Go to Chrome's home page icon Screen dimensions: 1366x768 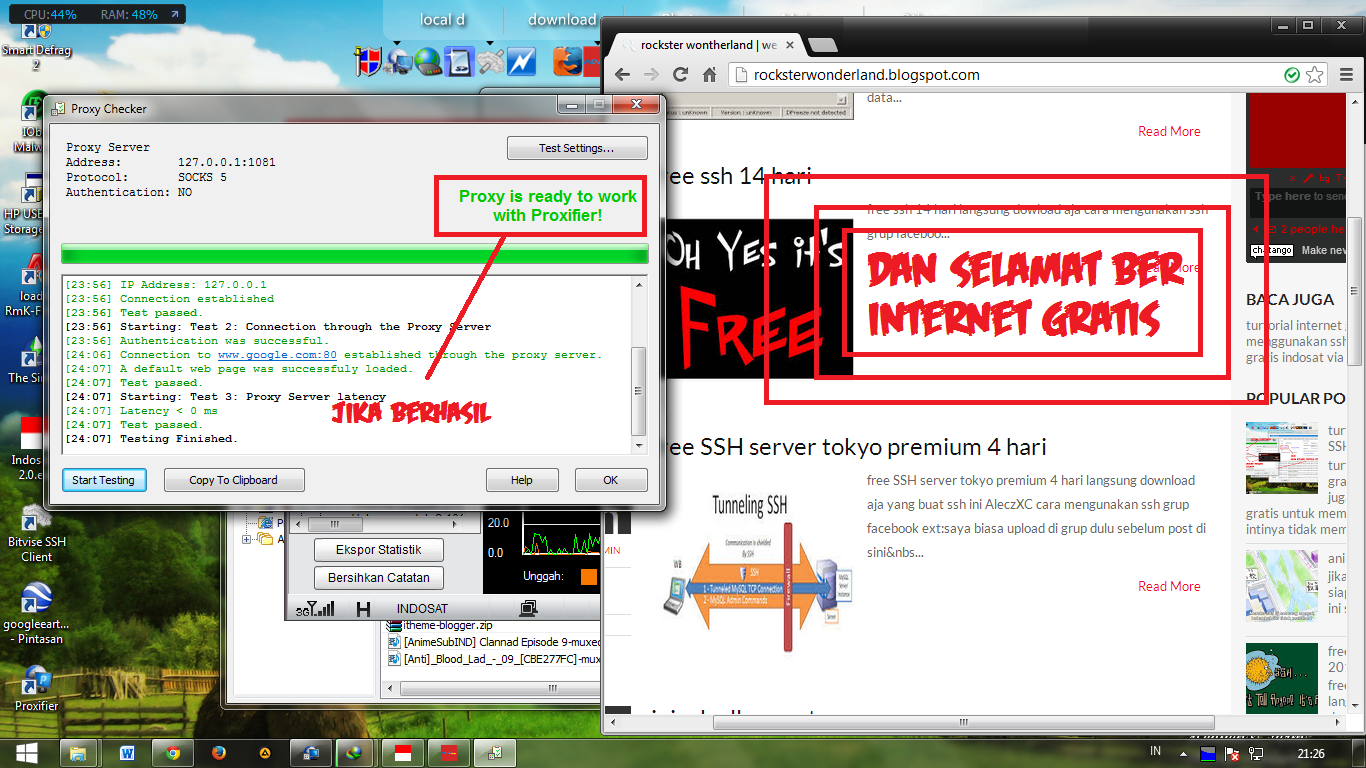[x=710, y=75]
